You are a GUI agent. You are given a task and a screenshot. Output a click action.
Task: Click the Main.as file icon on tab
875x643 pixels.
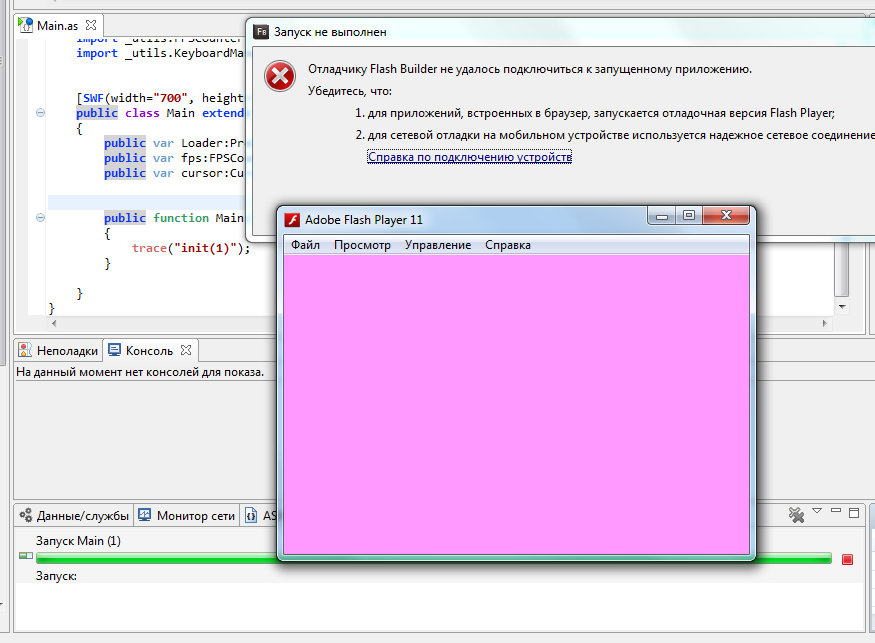coord(25,25)
